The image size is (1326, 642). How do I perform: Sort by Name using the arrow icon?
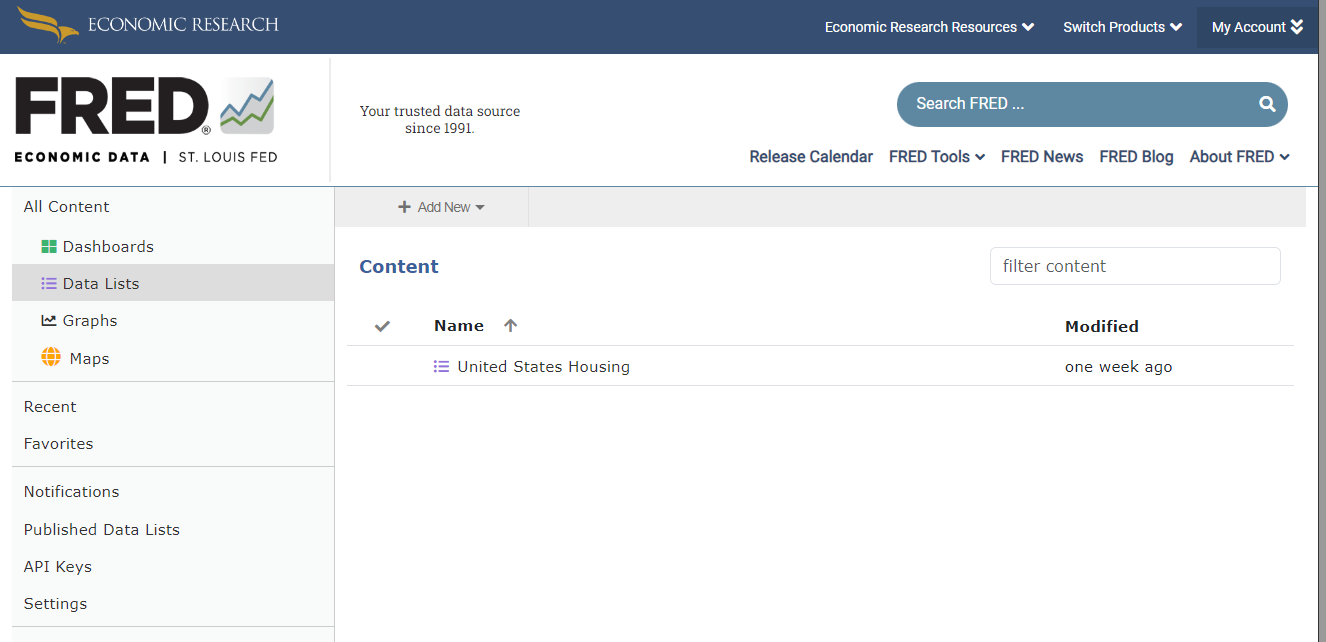(511, 326)
